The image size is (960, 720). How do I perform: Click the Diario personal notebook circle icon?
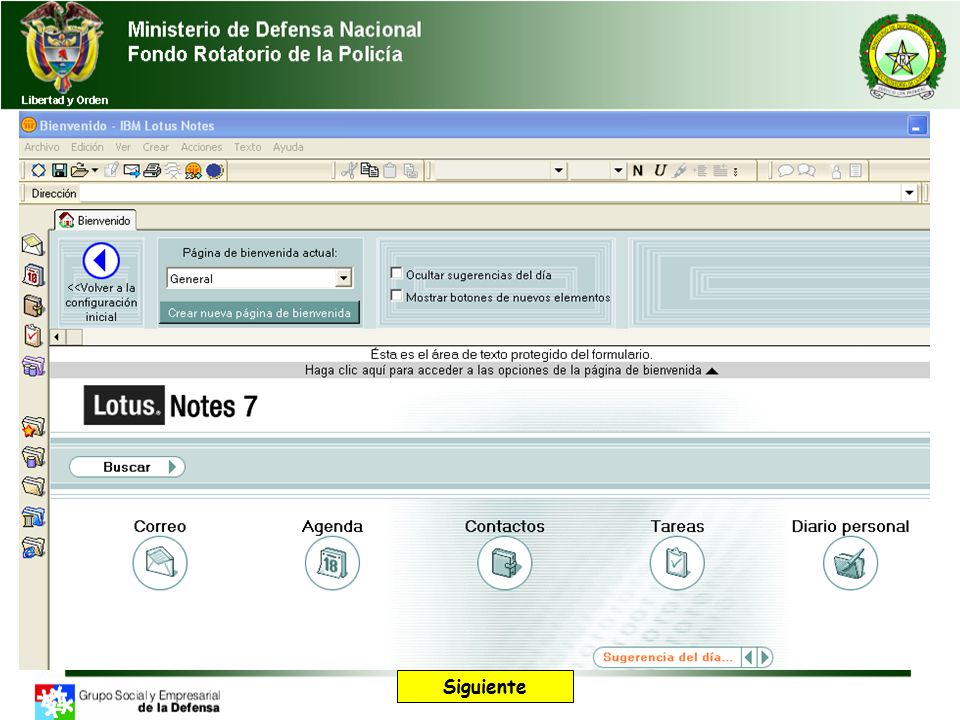coord(850,563)
